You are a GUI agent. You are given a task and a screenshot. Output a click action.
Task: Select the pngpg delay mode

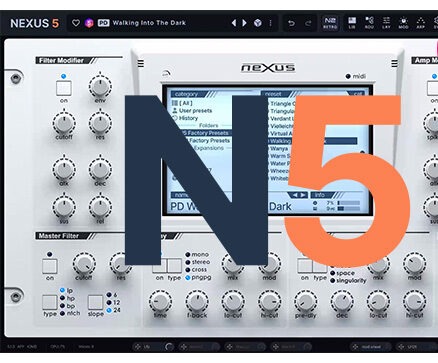coord(198,277)
